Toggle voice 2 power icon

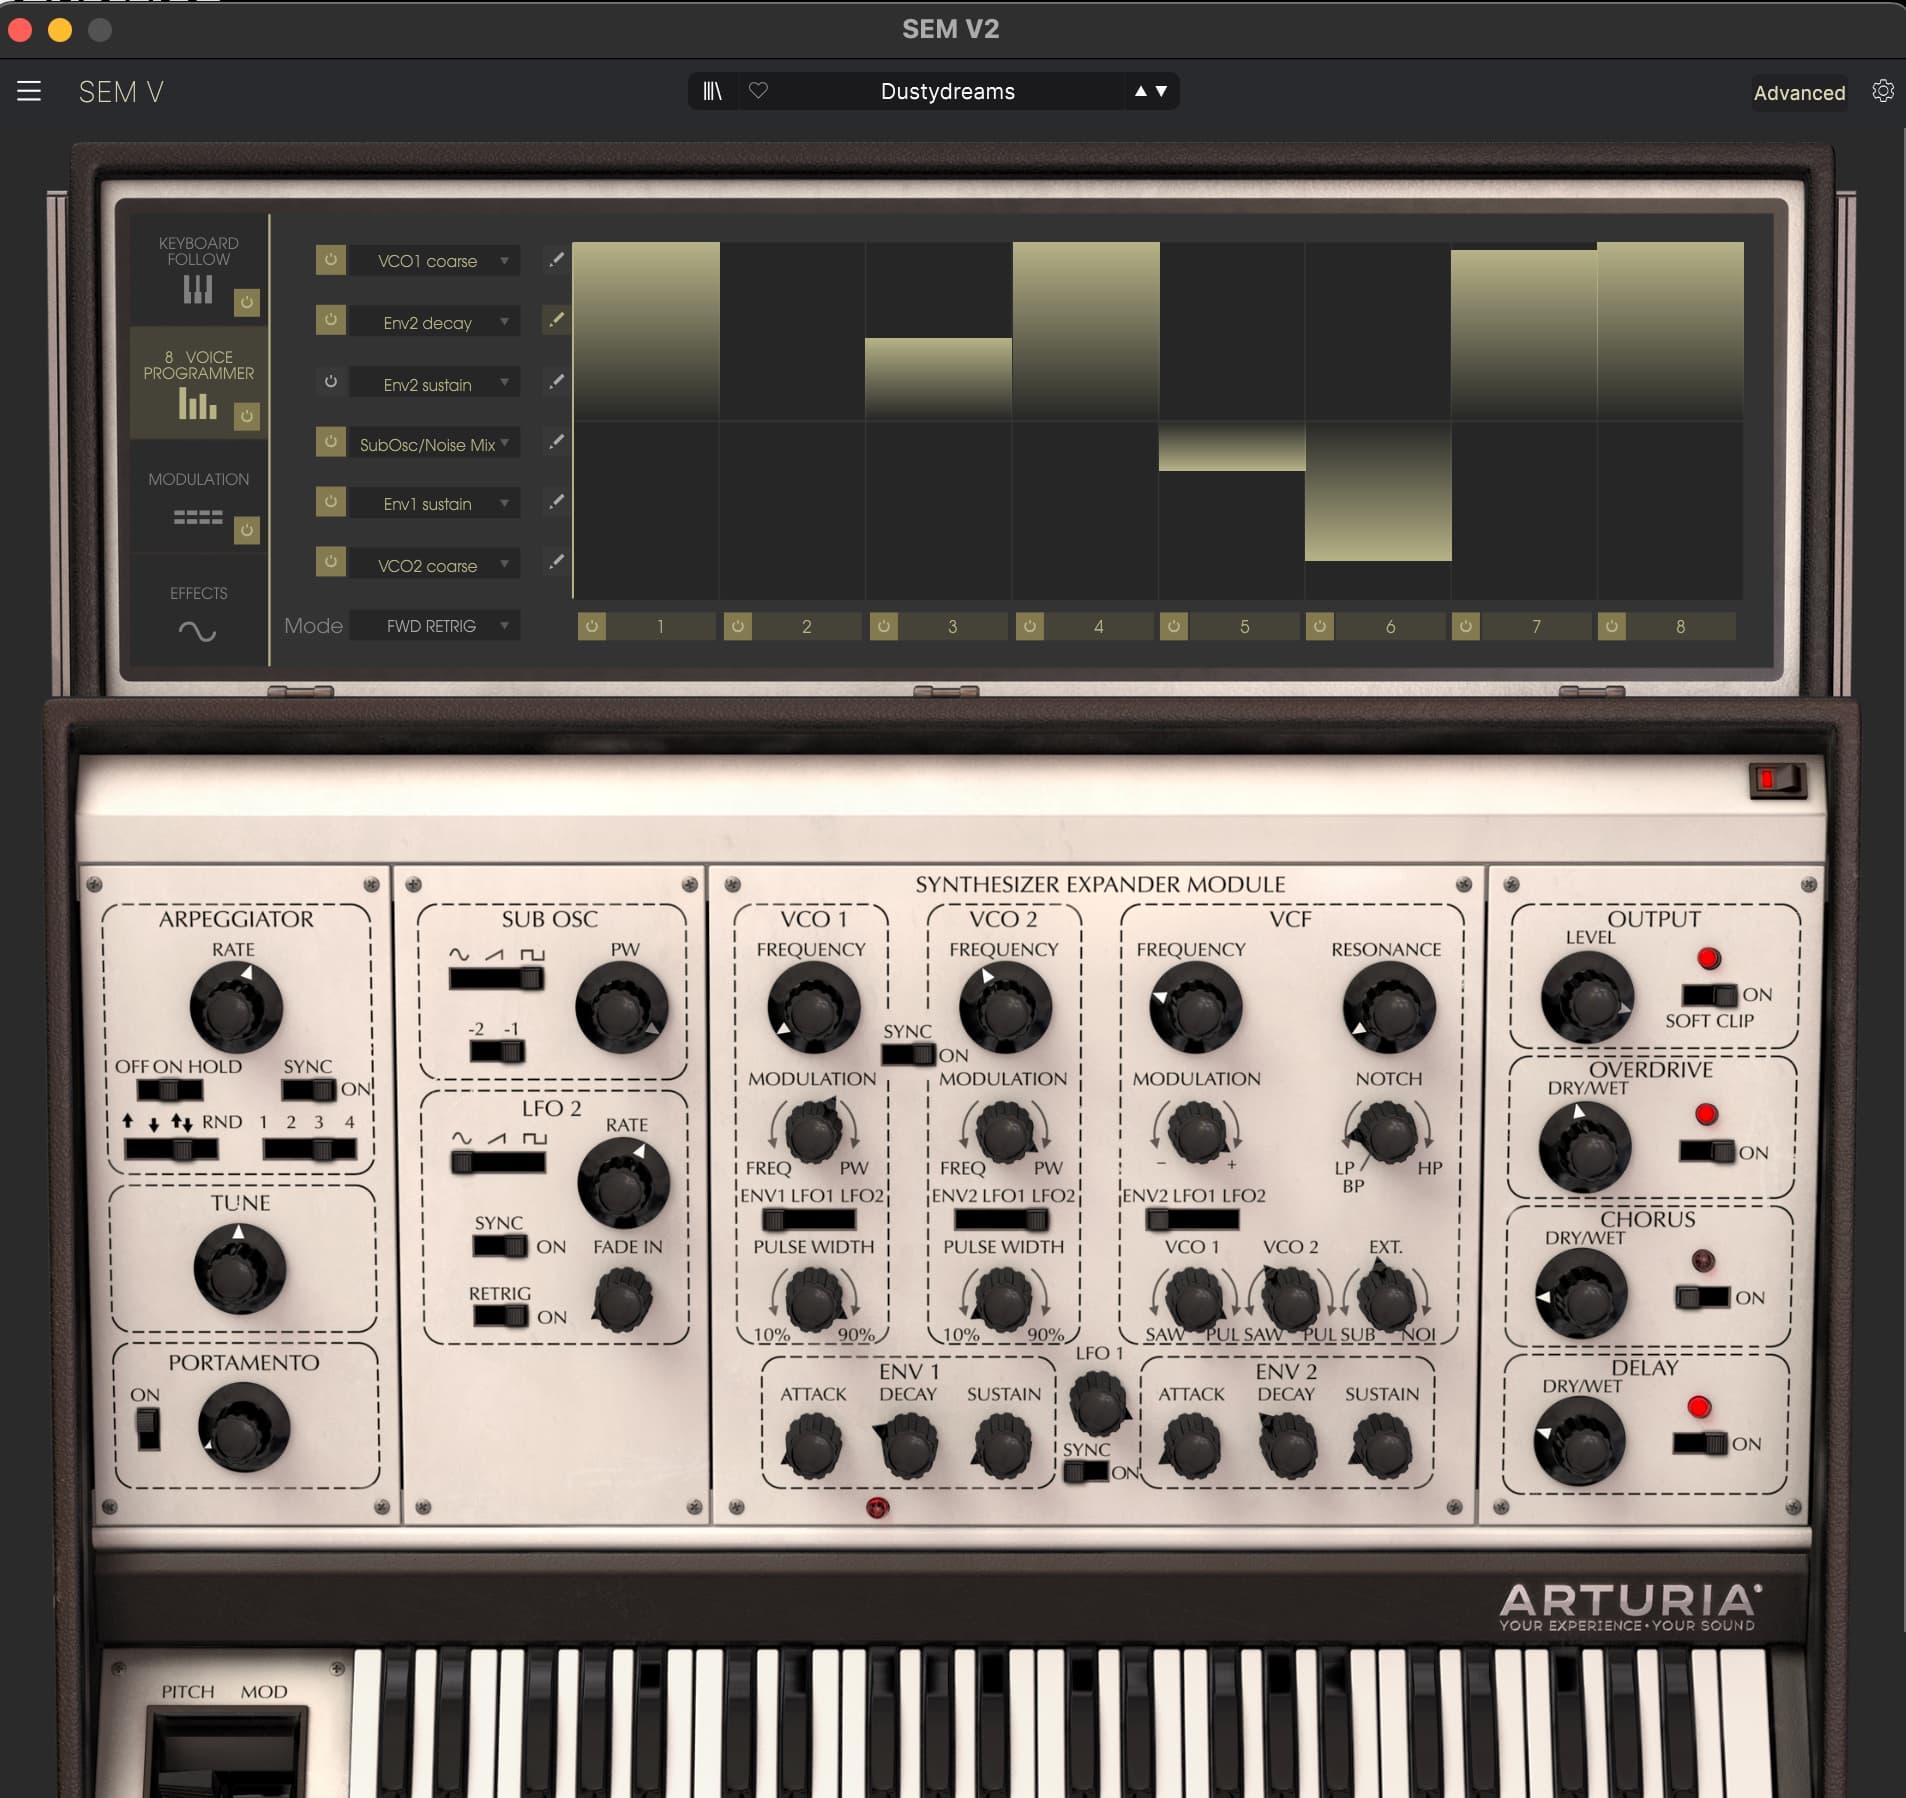coord(738,626)
